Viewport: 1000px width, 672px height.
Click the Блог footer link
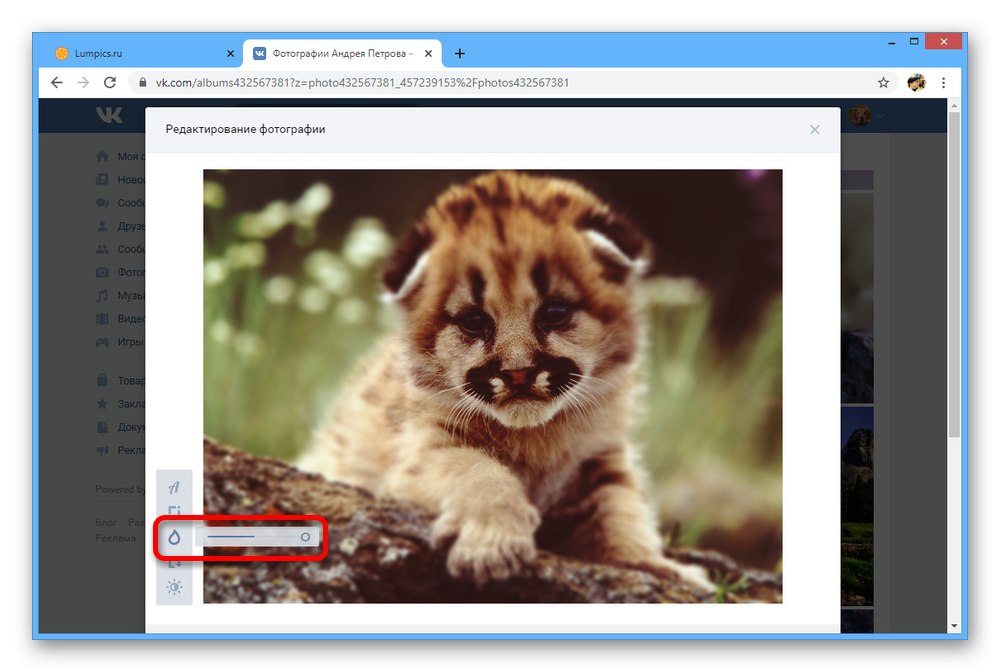point(106,522)
